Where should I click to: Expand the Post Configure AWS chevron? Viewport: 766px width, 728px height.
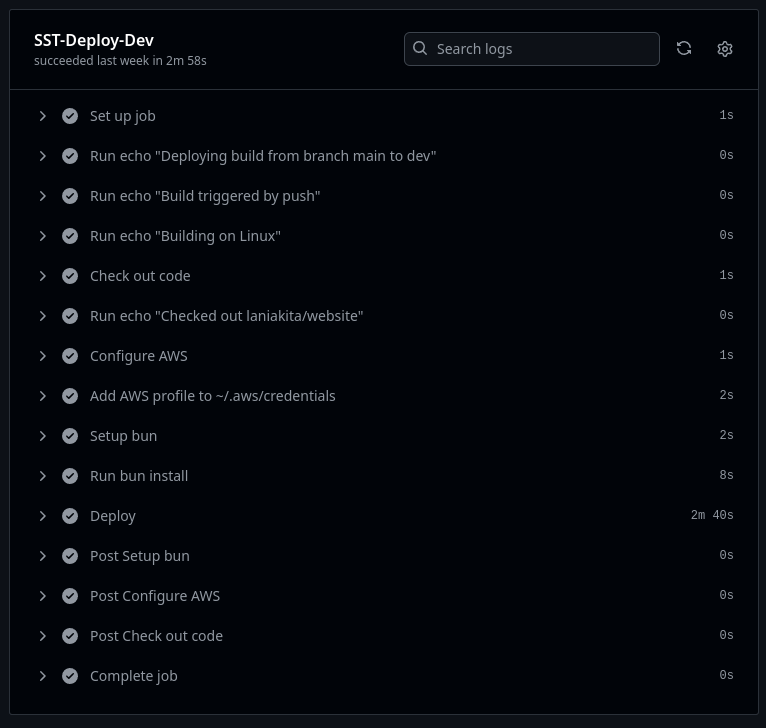click(43, 596)
